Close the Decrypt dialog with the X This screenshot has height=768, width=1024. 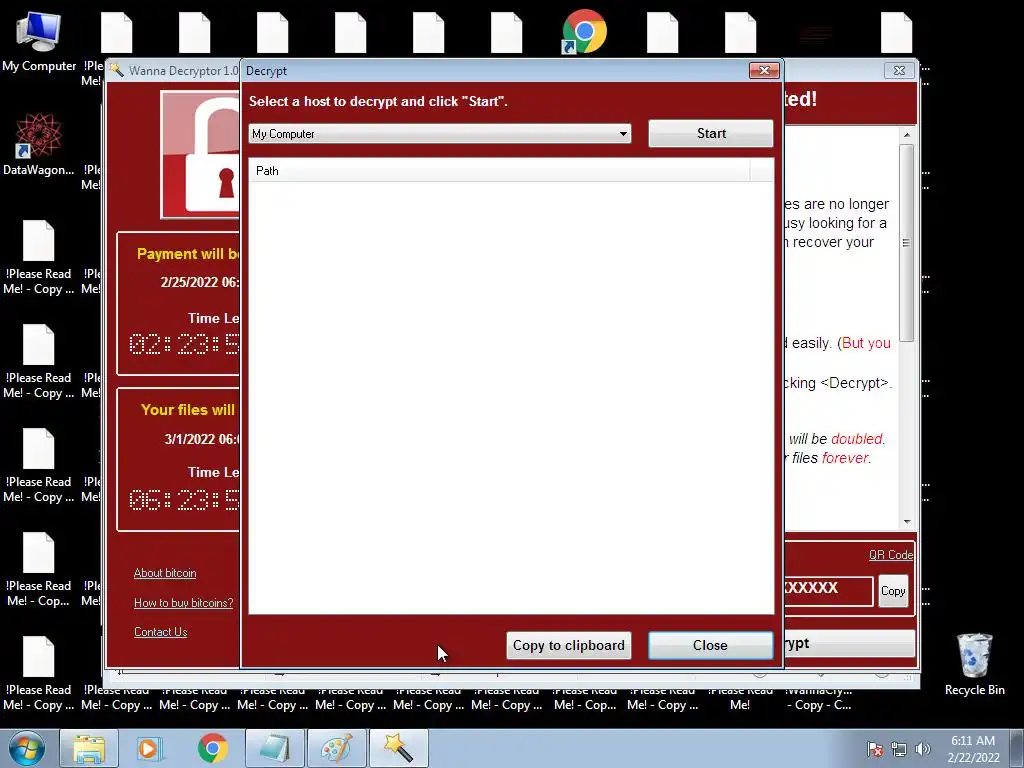tap(764, 71)
